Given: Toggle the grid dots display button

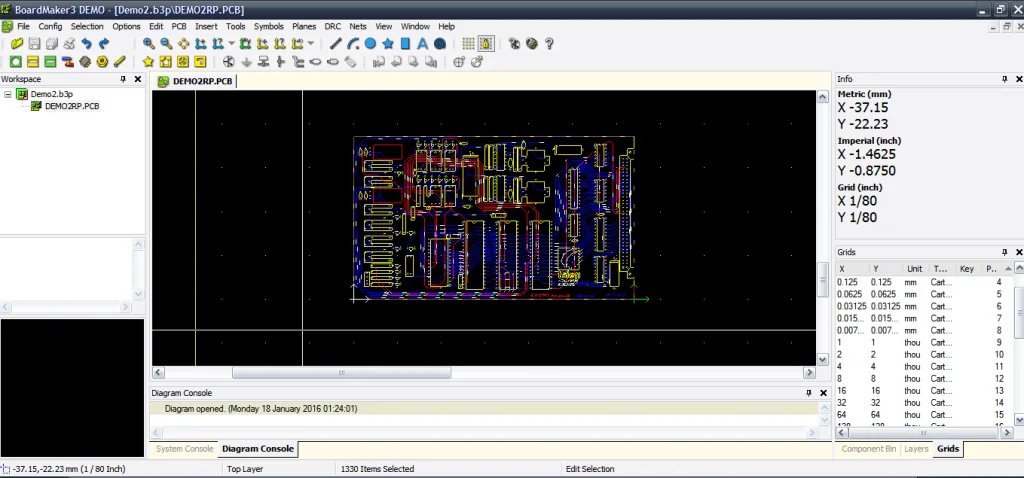Looking at the screenshot, I should (x=467, y=44).
